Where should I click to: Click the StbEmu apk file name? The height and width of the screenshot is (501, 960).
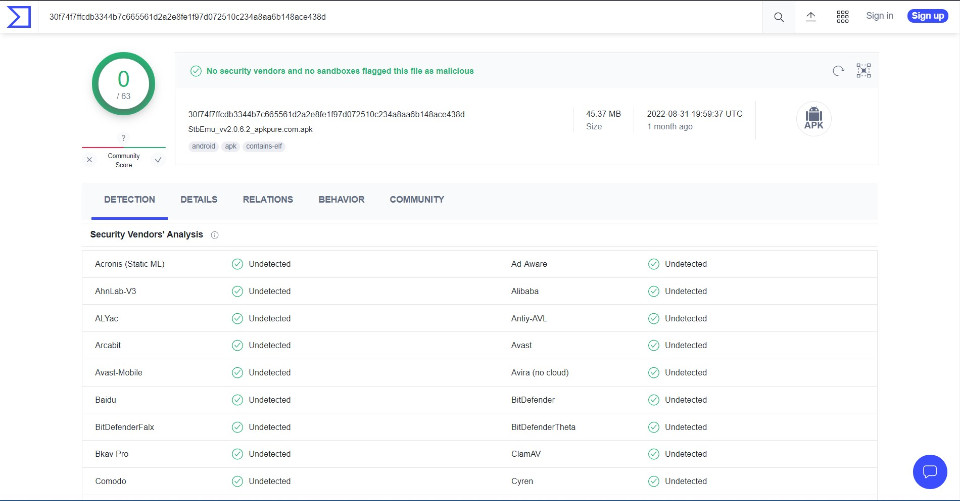point(250,129)
